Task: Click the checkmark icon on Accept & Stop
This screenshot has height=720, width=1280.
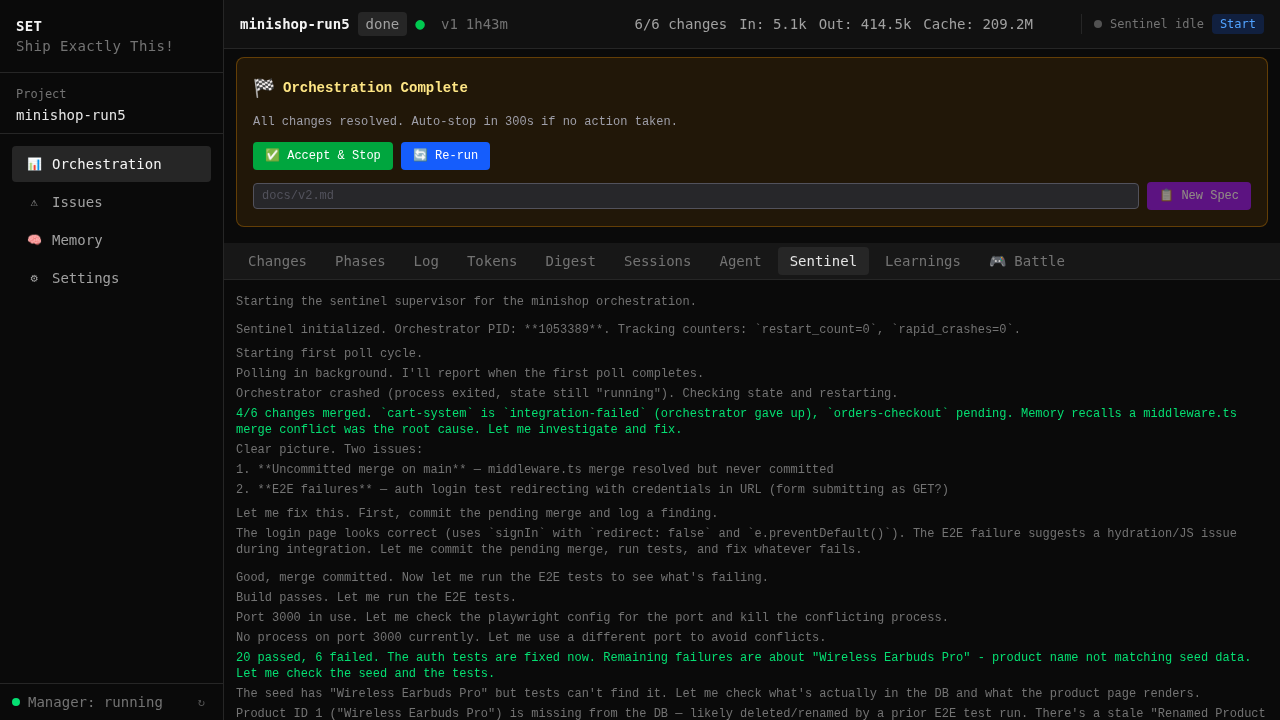Action: pos(271,156)
